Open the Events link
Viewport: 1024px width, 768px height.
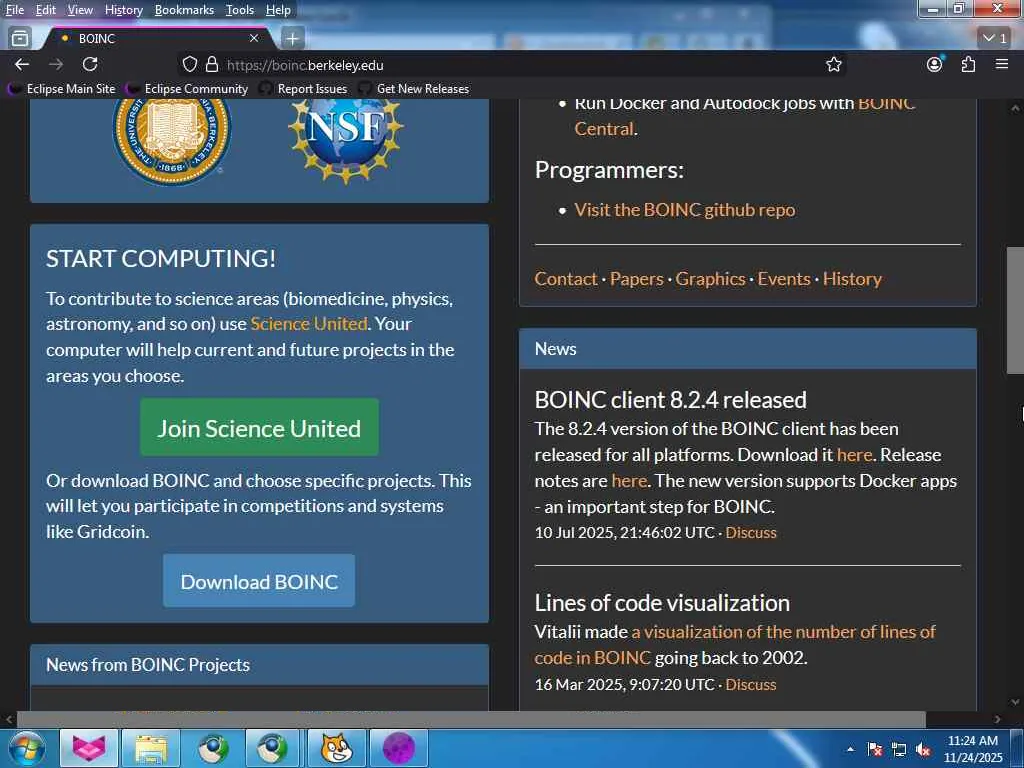coord(784,279)
